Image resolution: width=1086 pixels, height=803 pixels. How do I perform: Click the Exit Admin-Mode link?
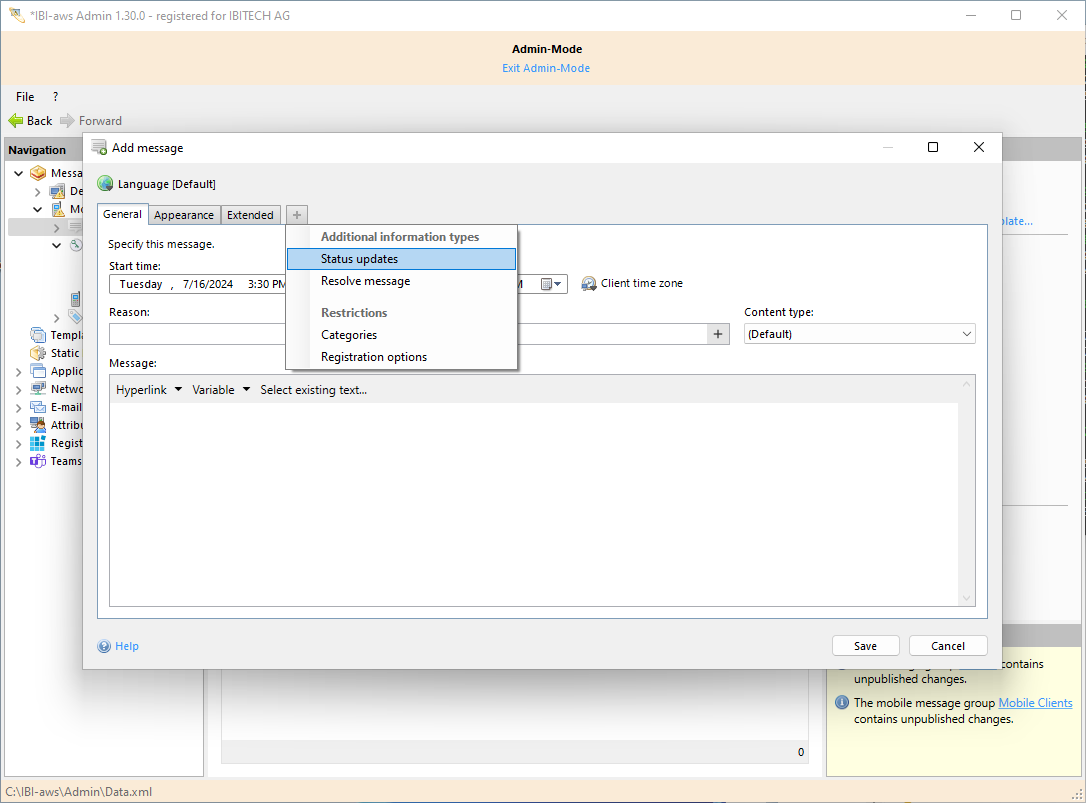point(546,68)
